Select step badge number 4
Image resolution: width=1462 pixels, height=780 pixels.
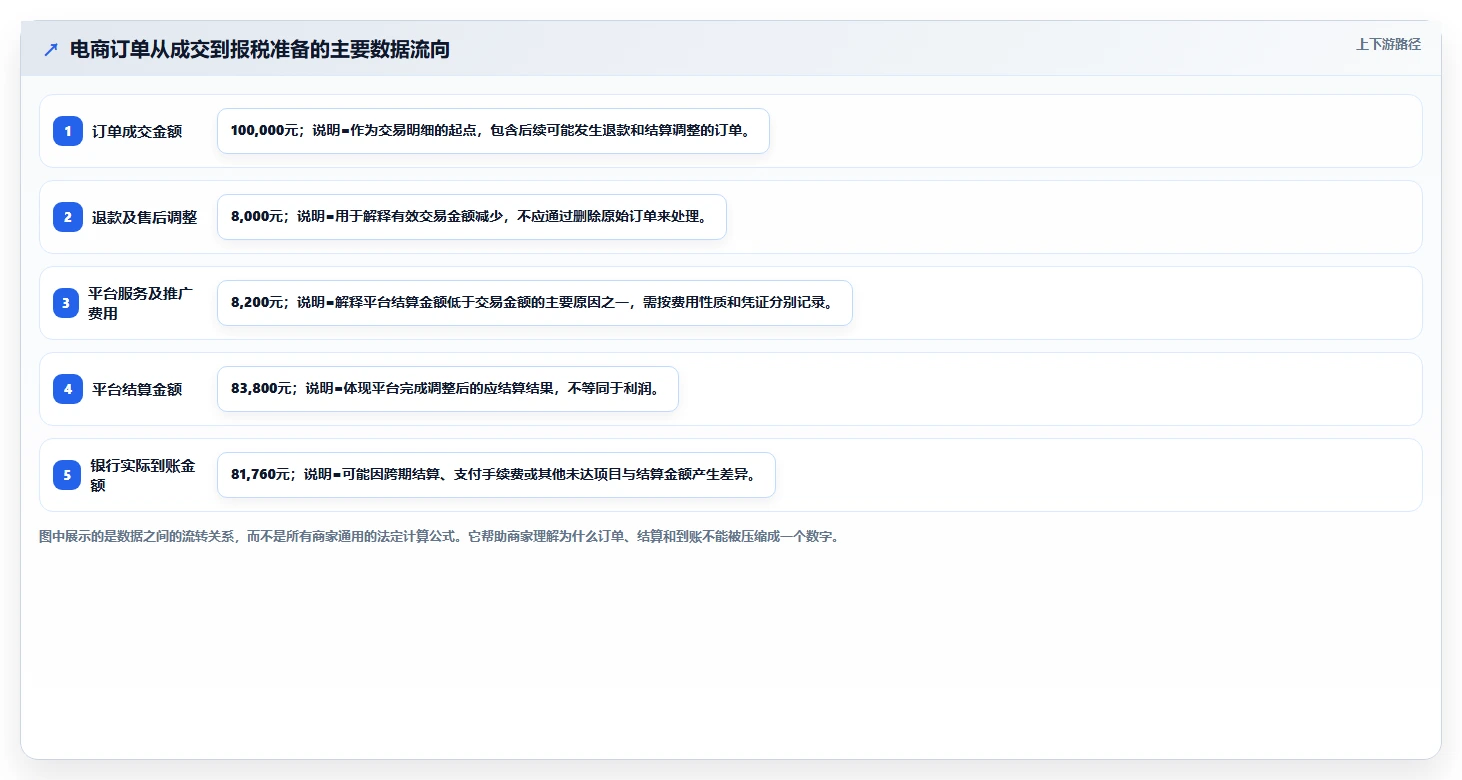pos(68,389)
